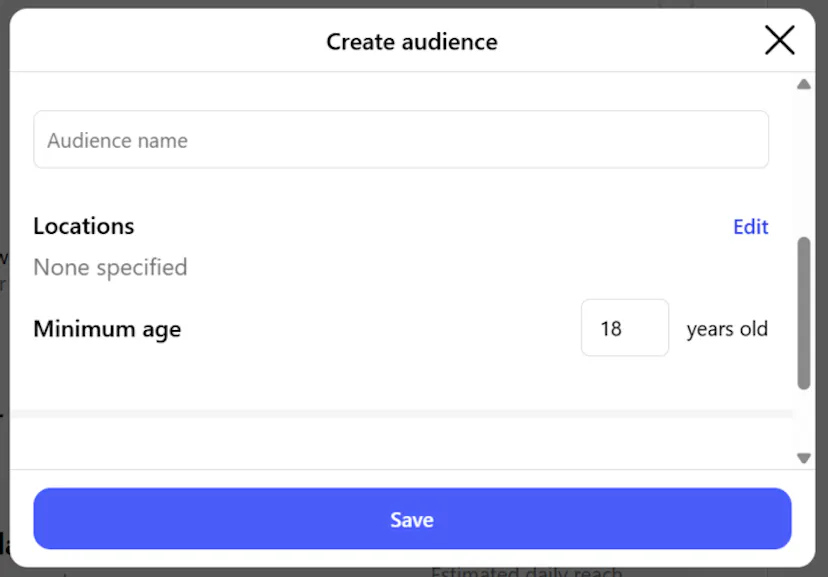Click the Create audience title text

tap(411, 42)
